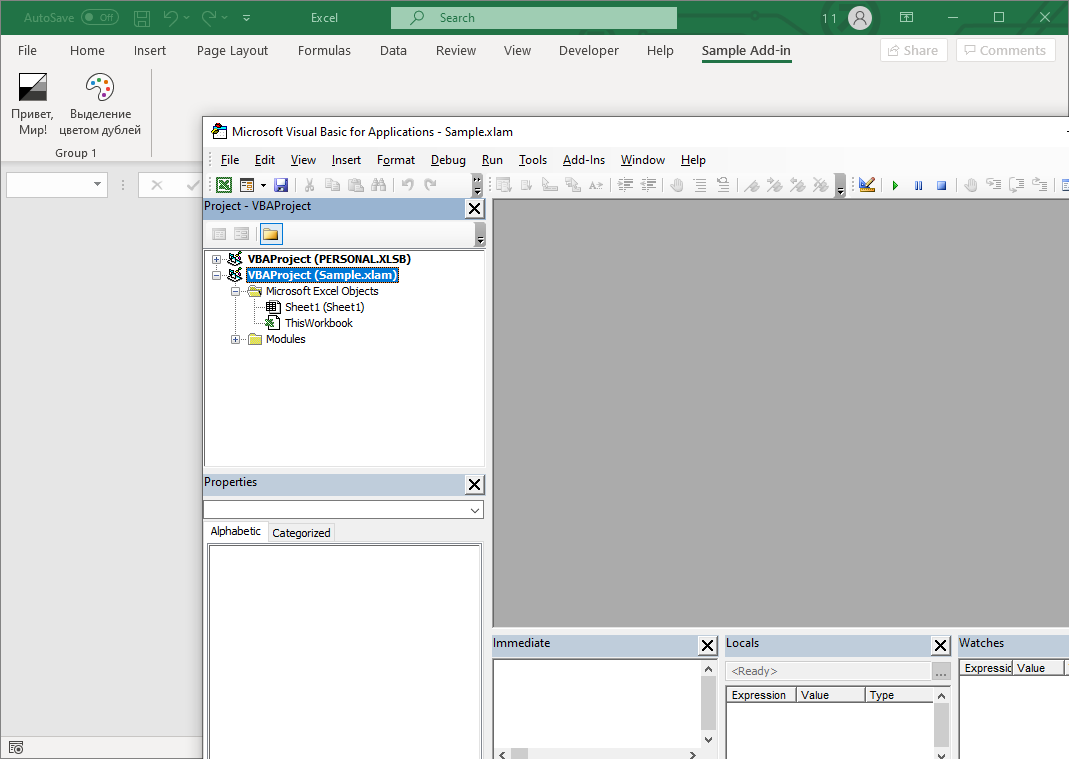Click the Step Into icon in Debug toolbar
Screen dimensions: 1069x759
[x=994, y=185]
